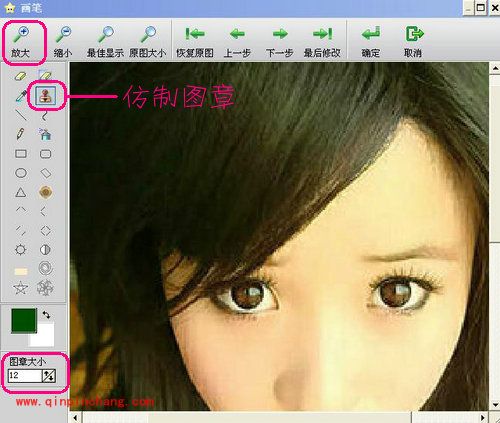Select the rounded rectangle shape tool
The height and width of the screenshot is (423, 500).
(45, 154)
